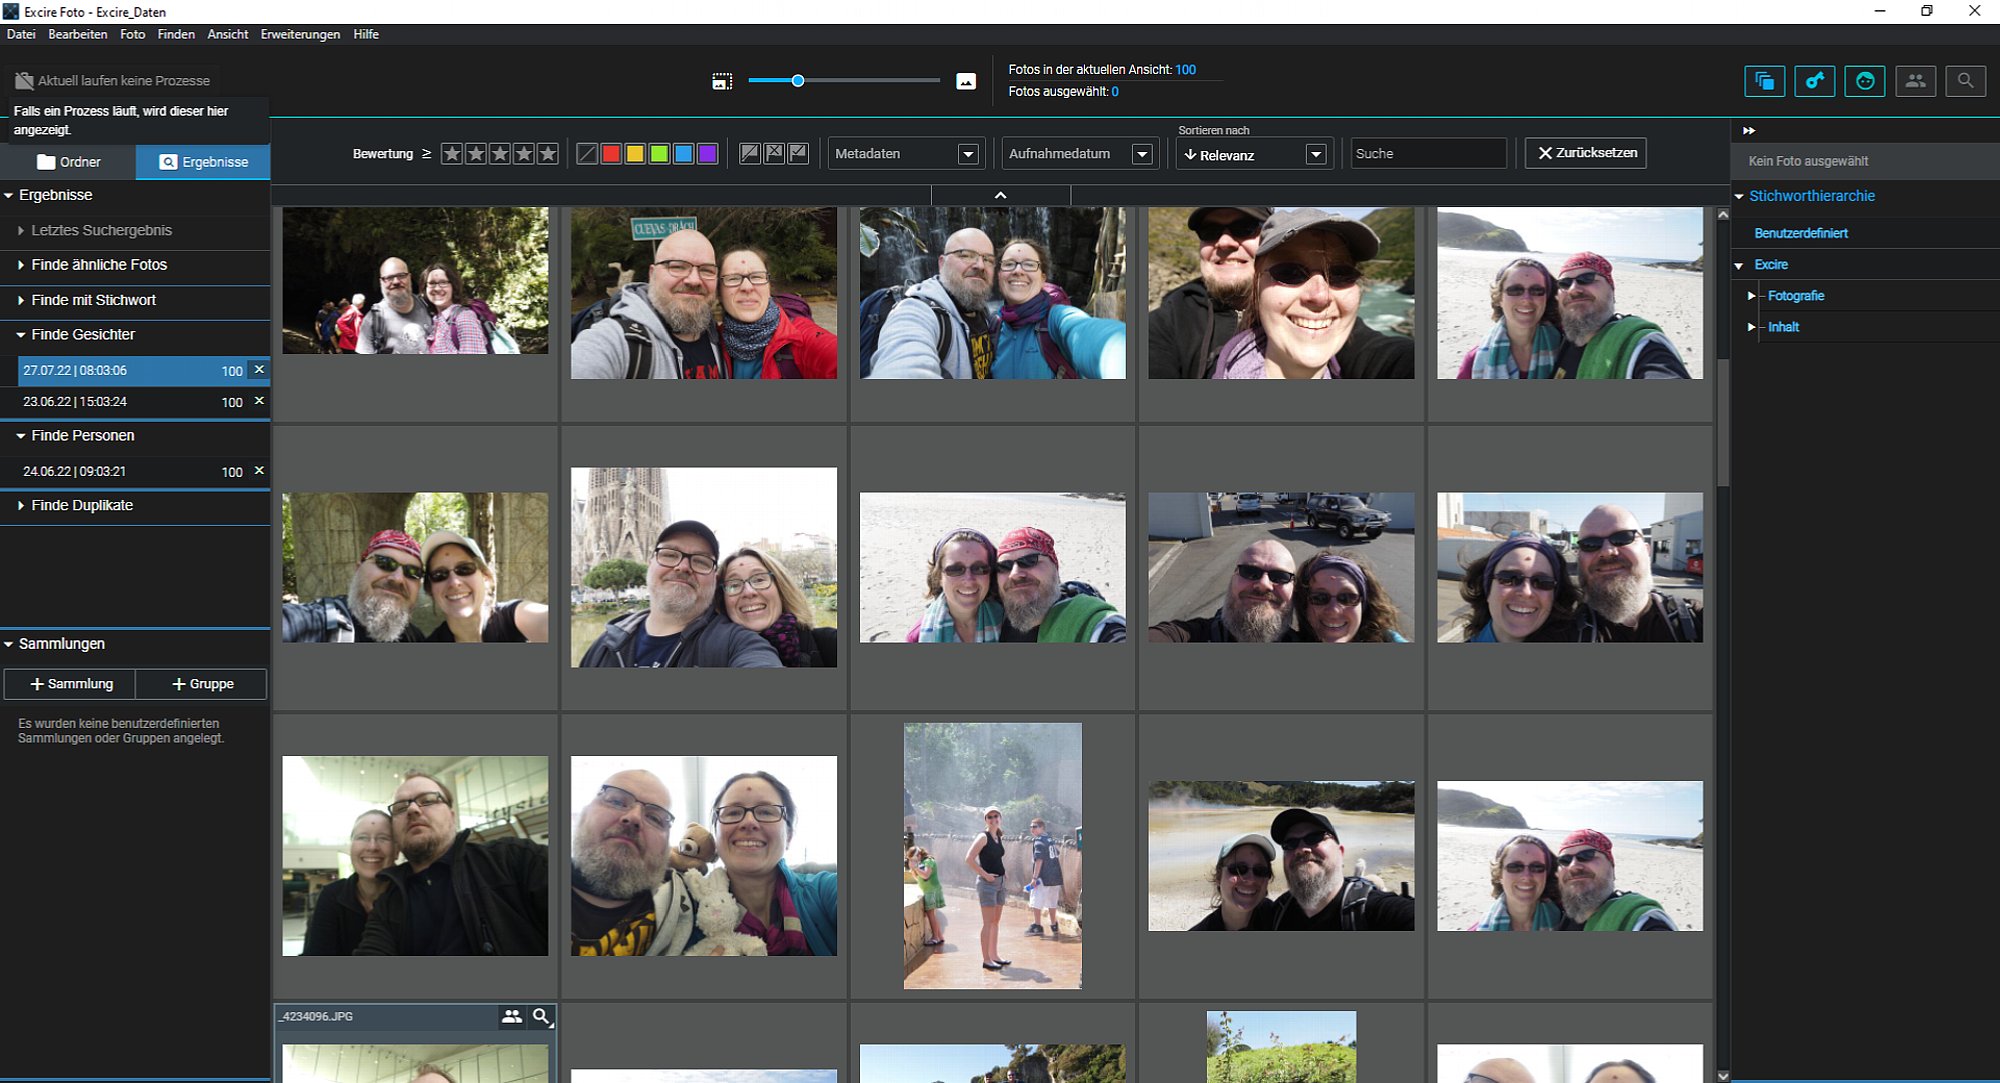Image resolution: width=2000 pixels, height=1083 pixels.
Task: Click the process status icon
Action: click(24, 80)
